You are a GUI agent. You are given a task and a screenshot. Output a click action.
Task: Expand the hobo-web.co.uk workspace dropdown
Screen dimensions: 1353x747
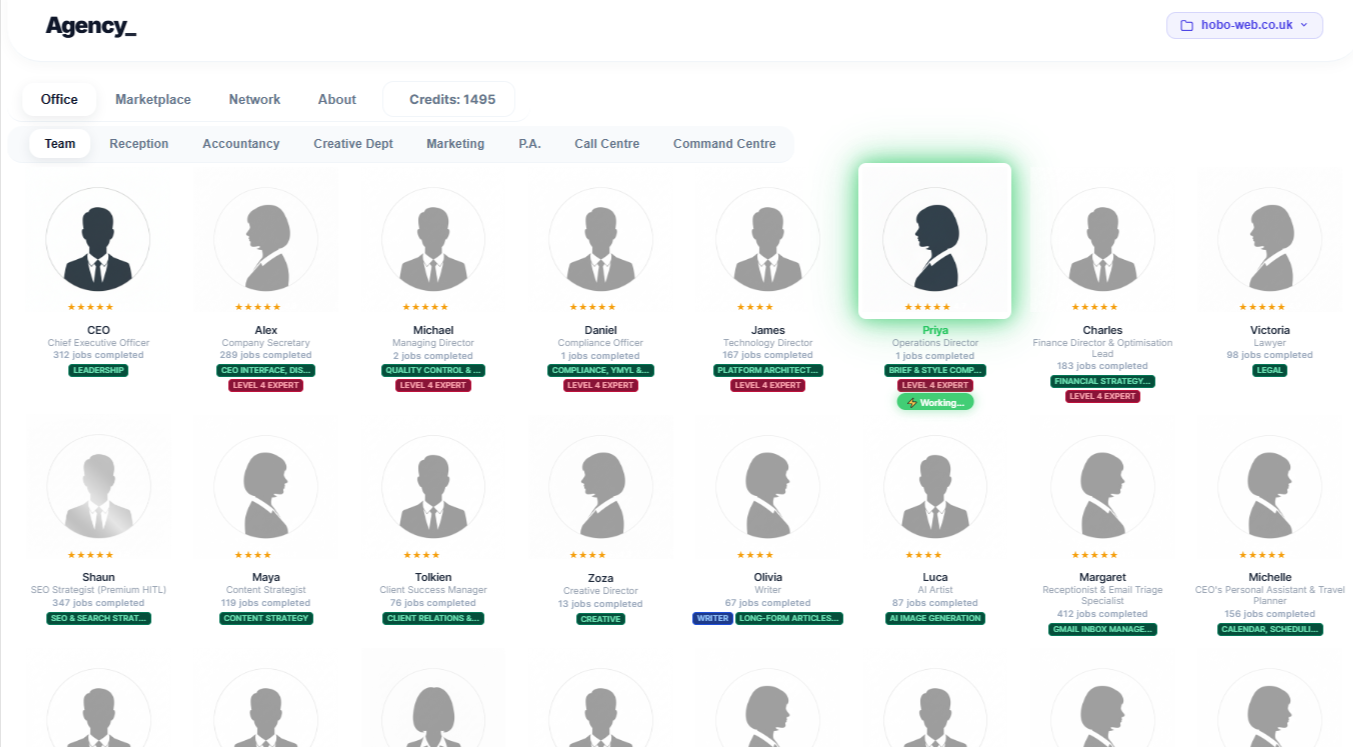tap(1244, 25)
